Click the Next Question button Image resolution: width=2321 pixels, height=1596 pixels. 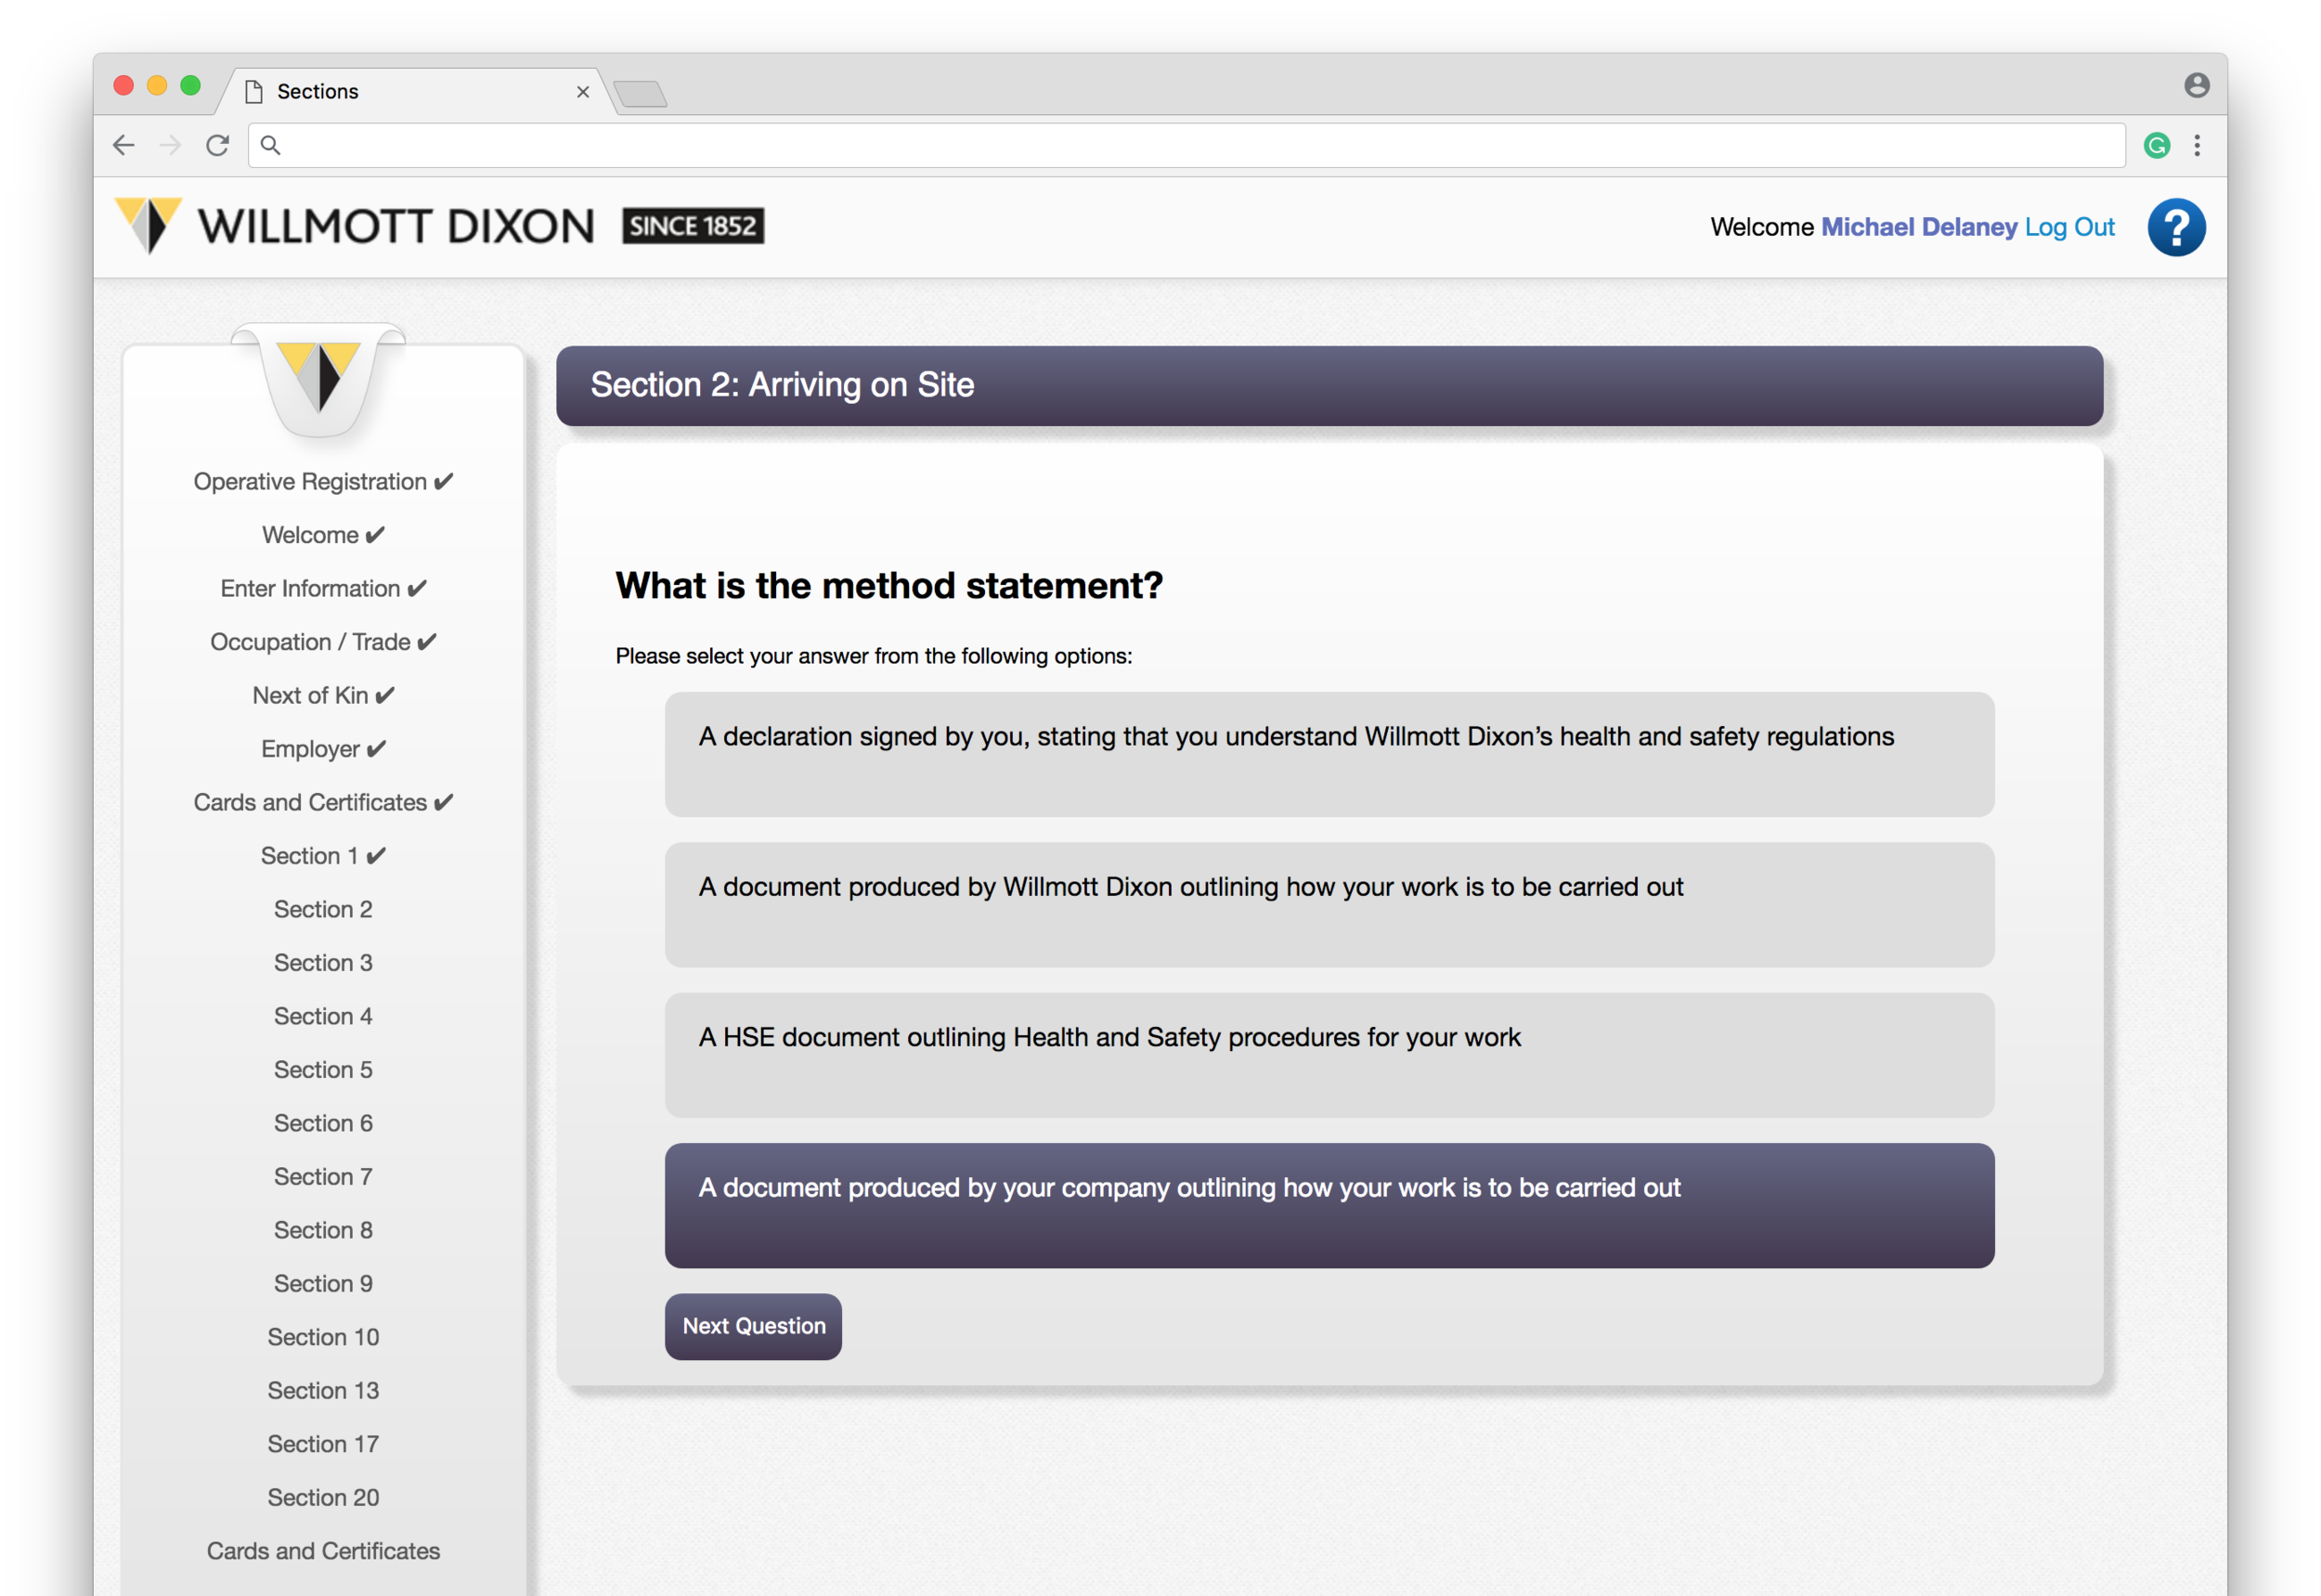753,1326
